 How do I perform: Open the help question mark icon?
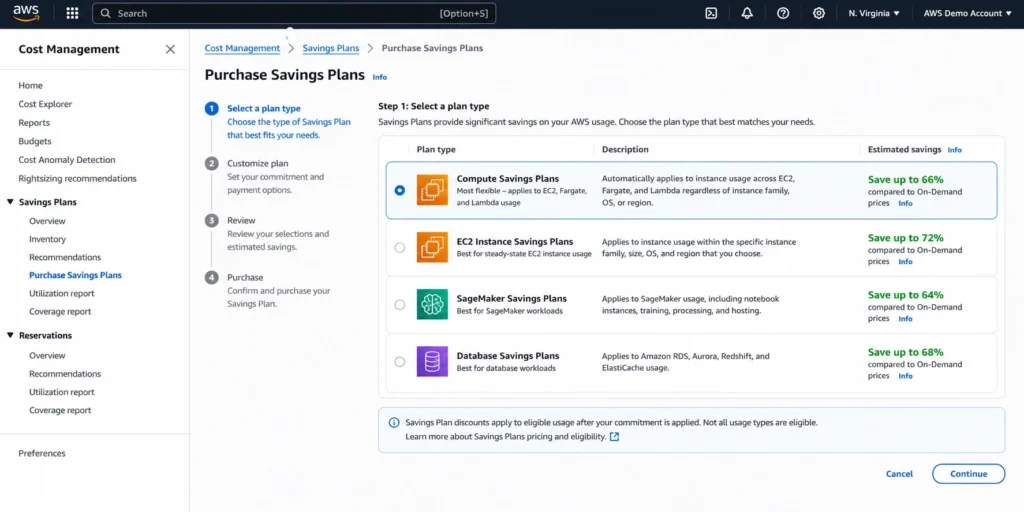pyautogui.click(x=783, y=13)
